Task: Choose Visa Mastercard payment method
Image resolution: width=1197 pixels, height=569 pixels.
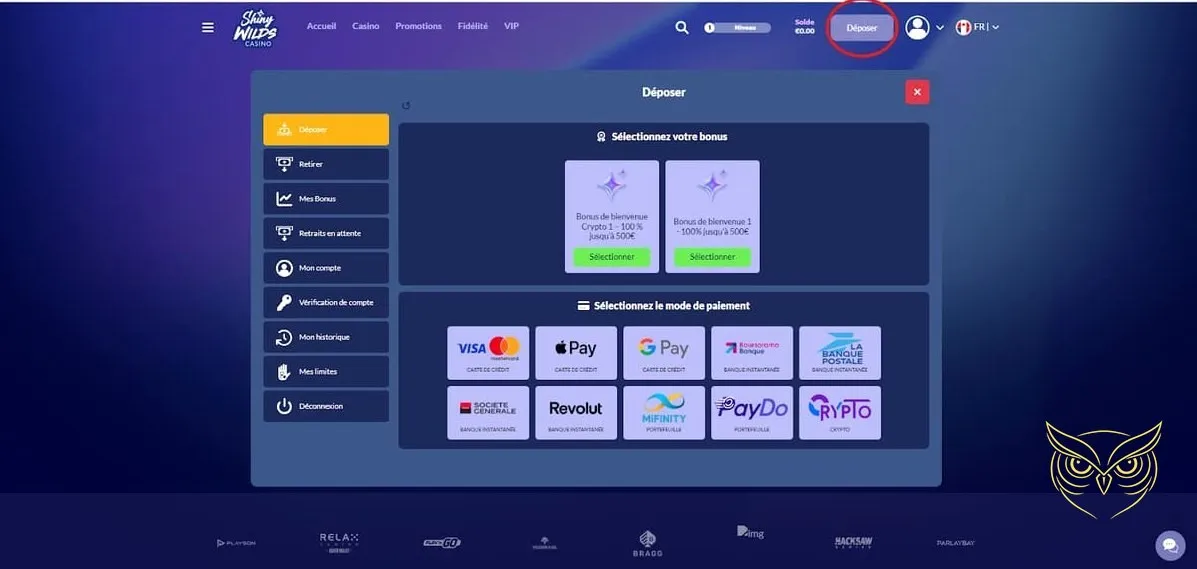Action: tap(488, 353)
